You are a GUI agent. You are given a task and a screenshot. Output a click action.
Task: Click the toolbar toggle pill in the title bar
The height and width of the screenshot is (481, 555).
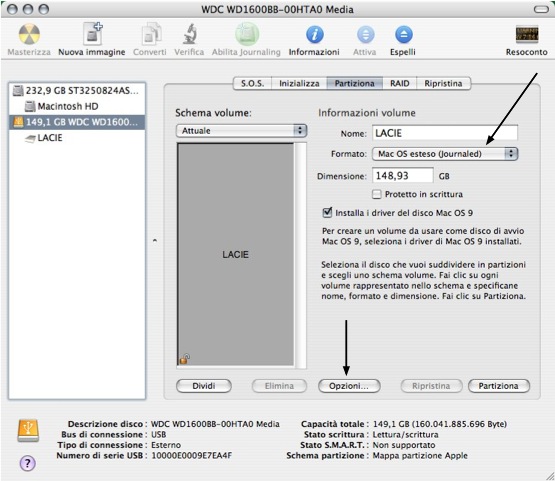541,10
